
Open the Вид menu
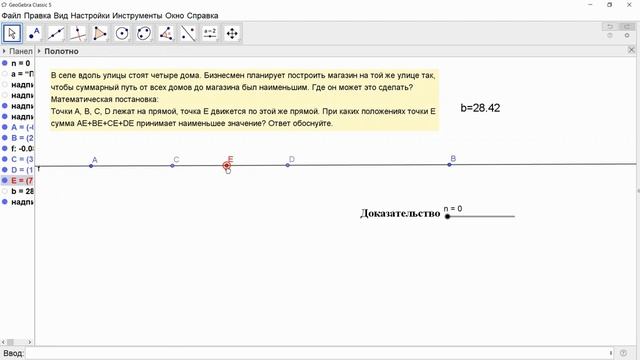(60, 16)
